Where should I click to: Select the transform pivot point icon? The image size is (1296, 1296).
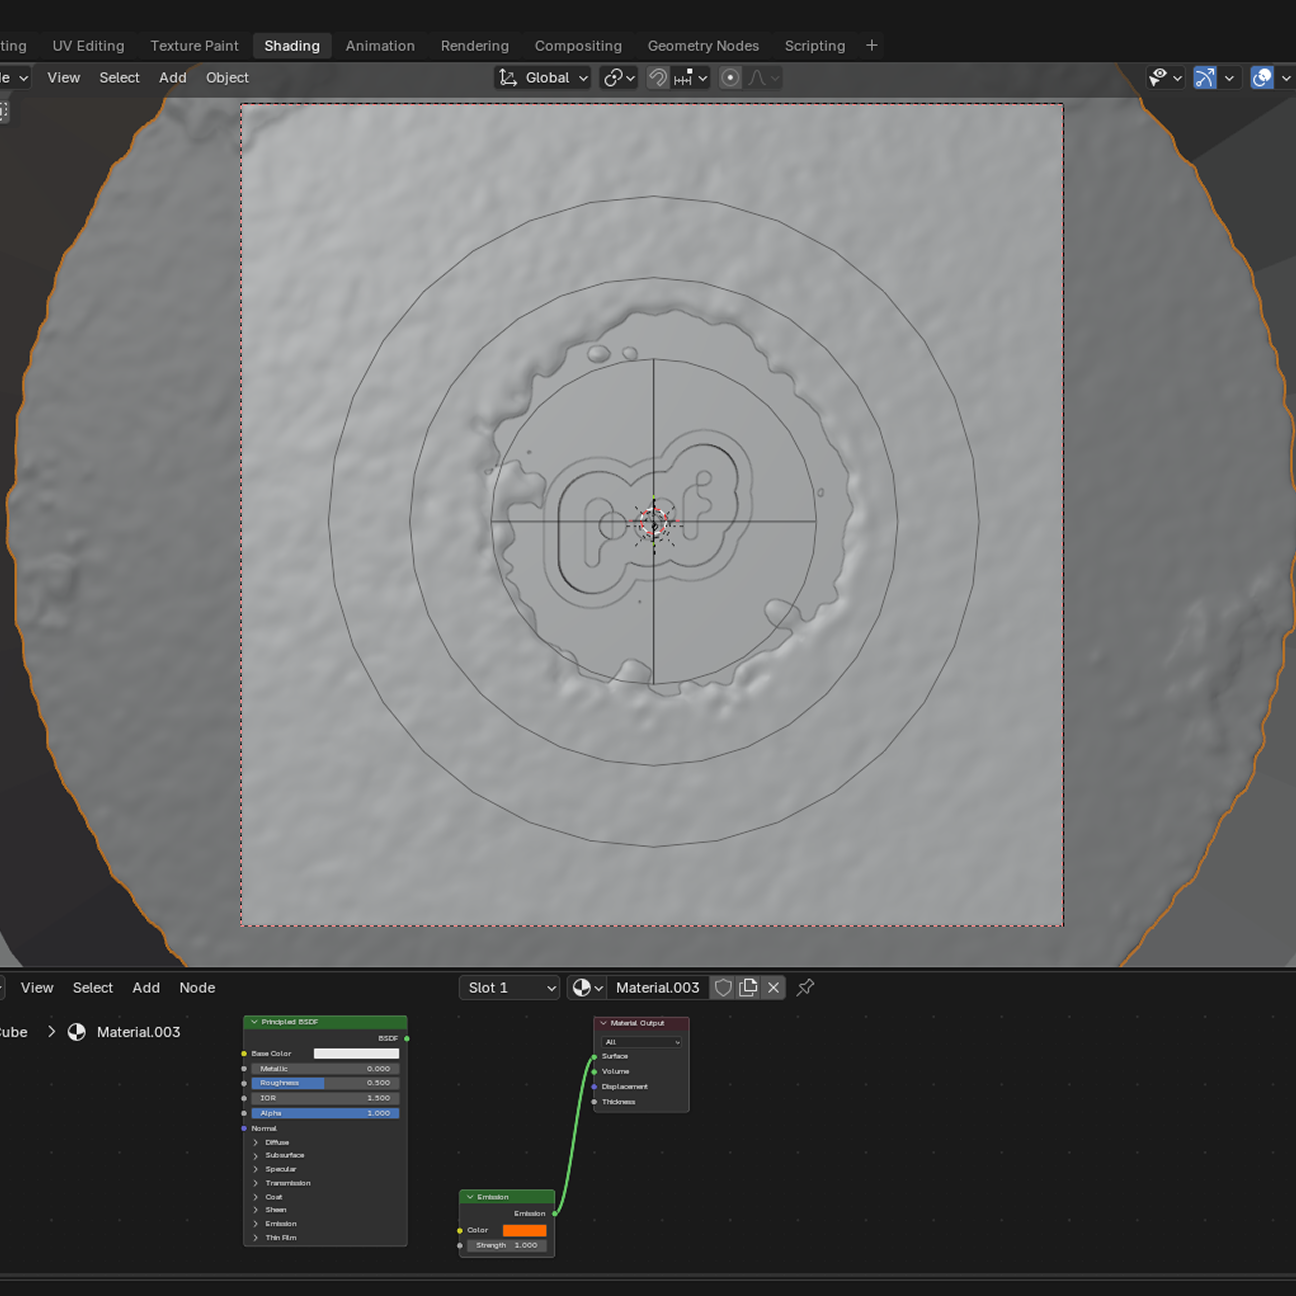613,77
